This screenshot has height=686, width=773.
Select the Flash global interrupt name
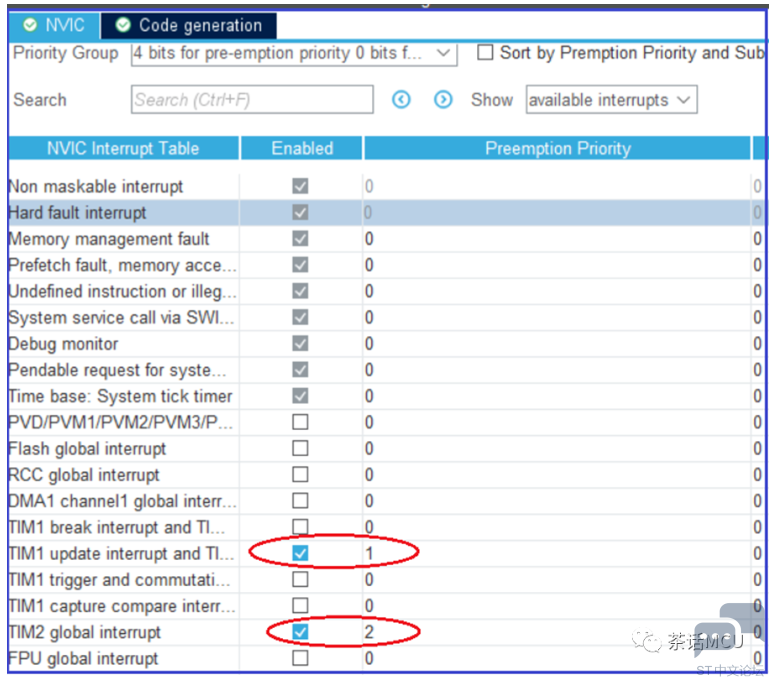coord(87,449)
